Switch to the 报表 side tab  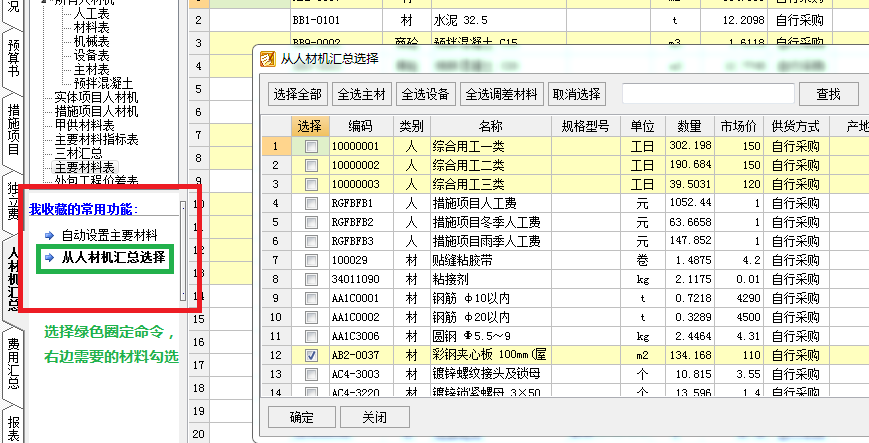(12, 427)
